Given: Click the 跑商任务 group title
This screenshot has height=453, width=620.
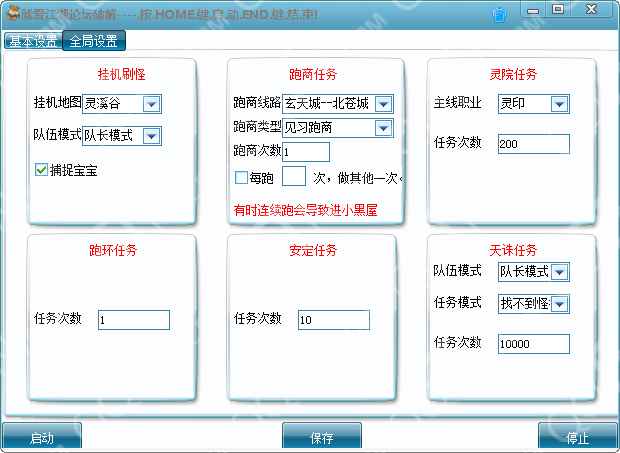Looking at the screenshot, I should click(313, 74).
